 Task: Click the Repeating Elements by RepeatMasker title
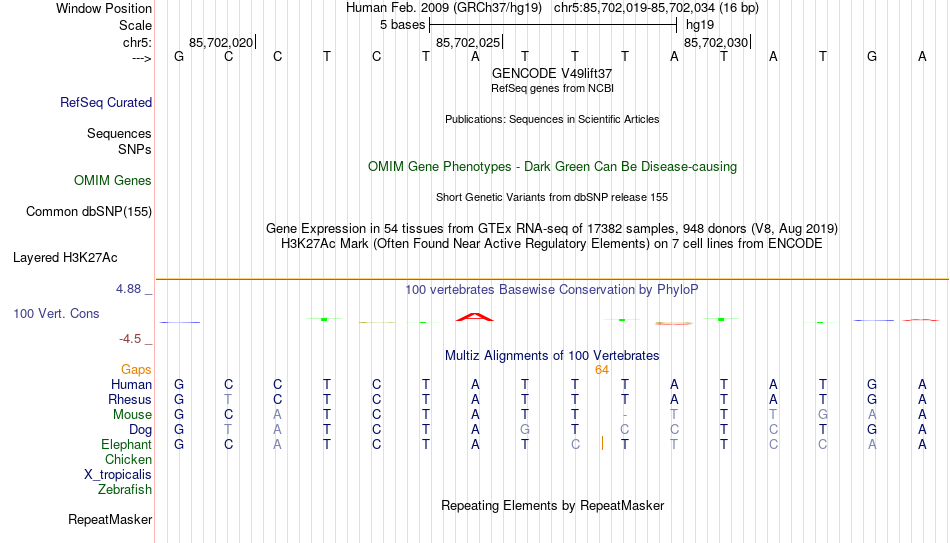click(553, 505)
